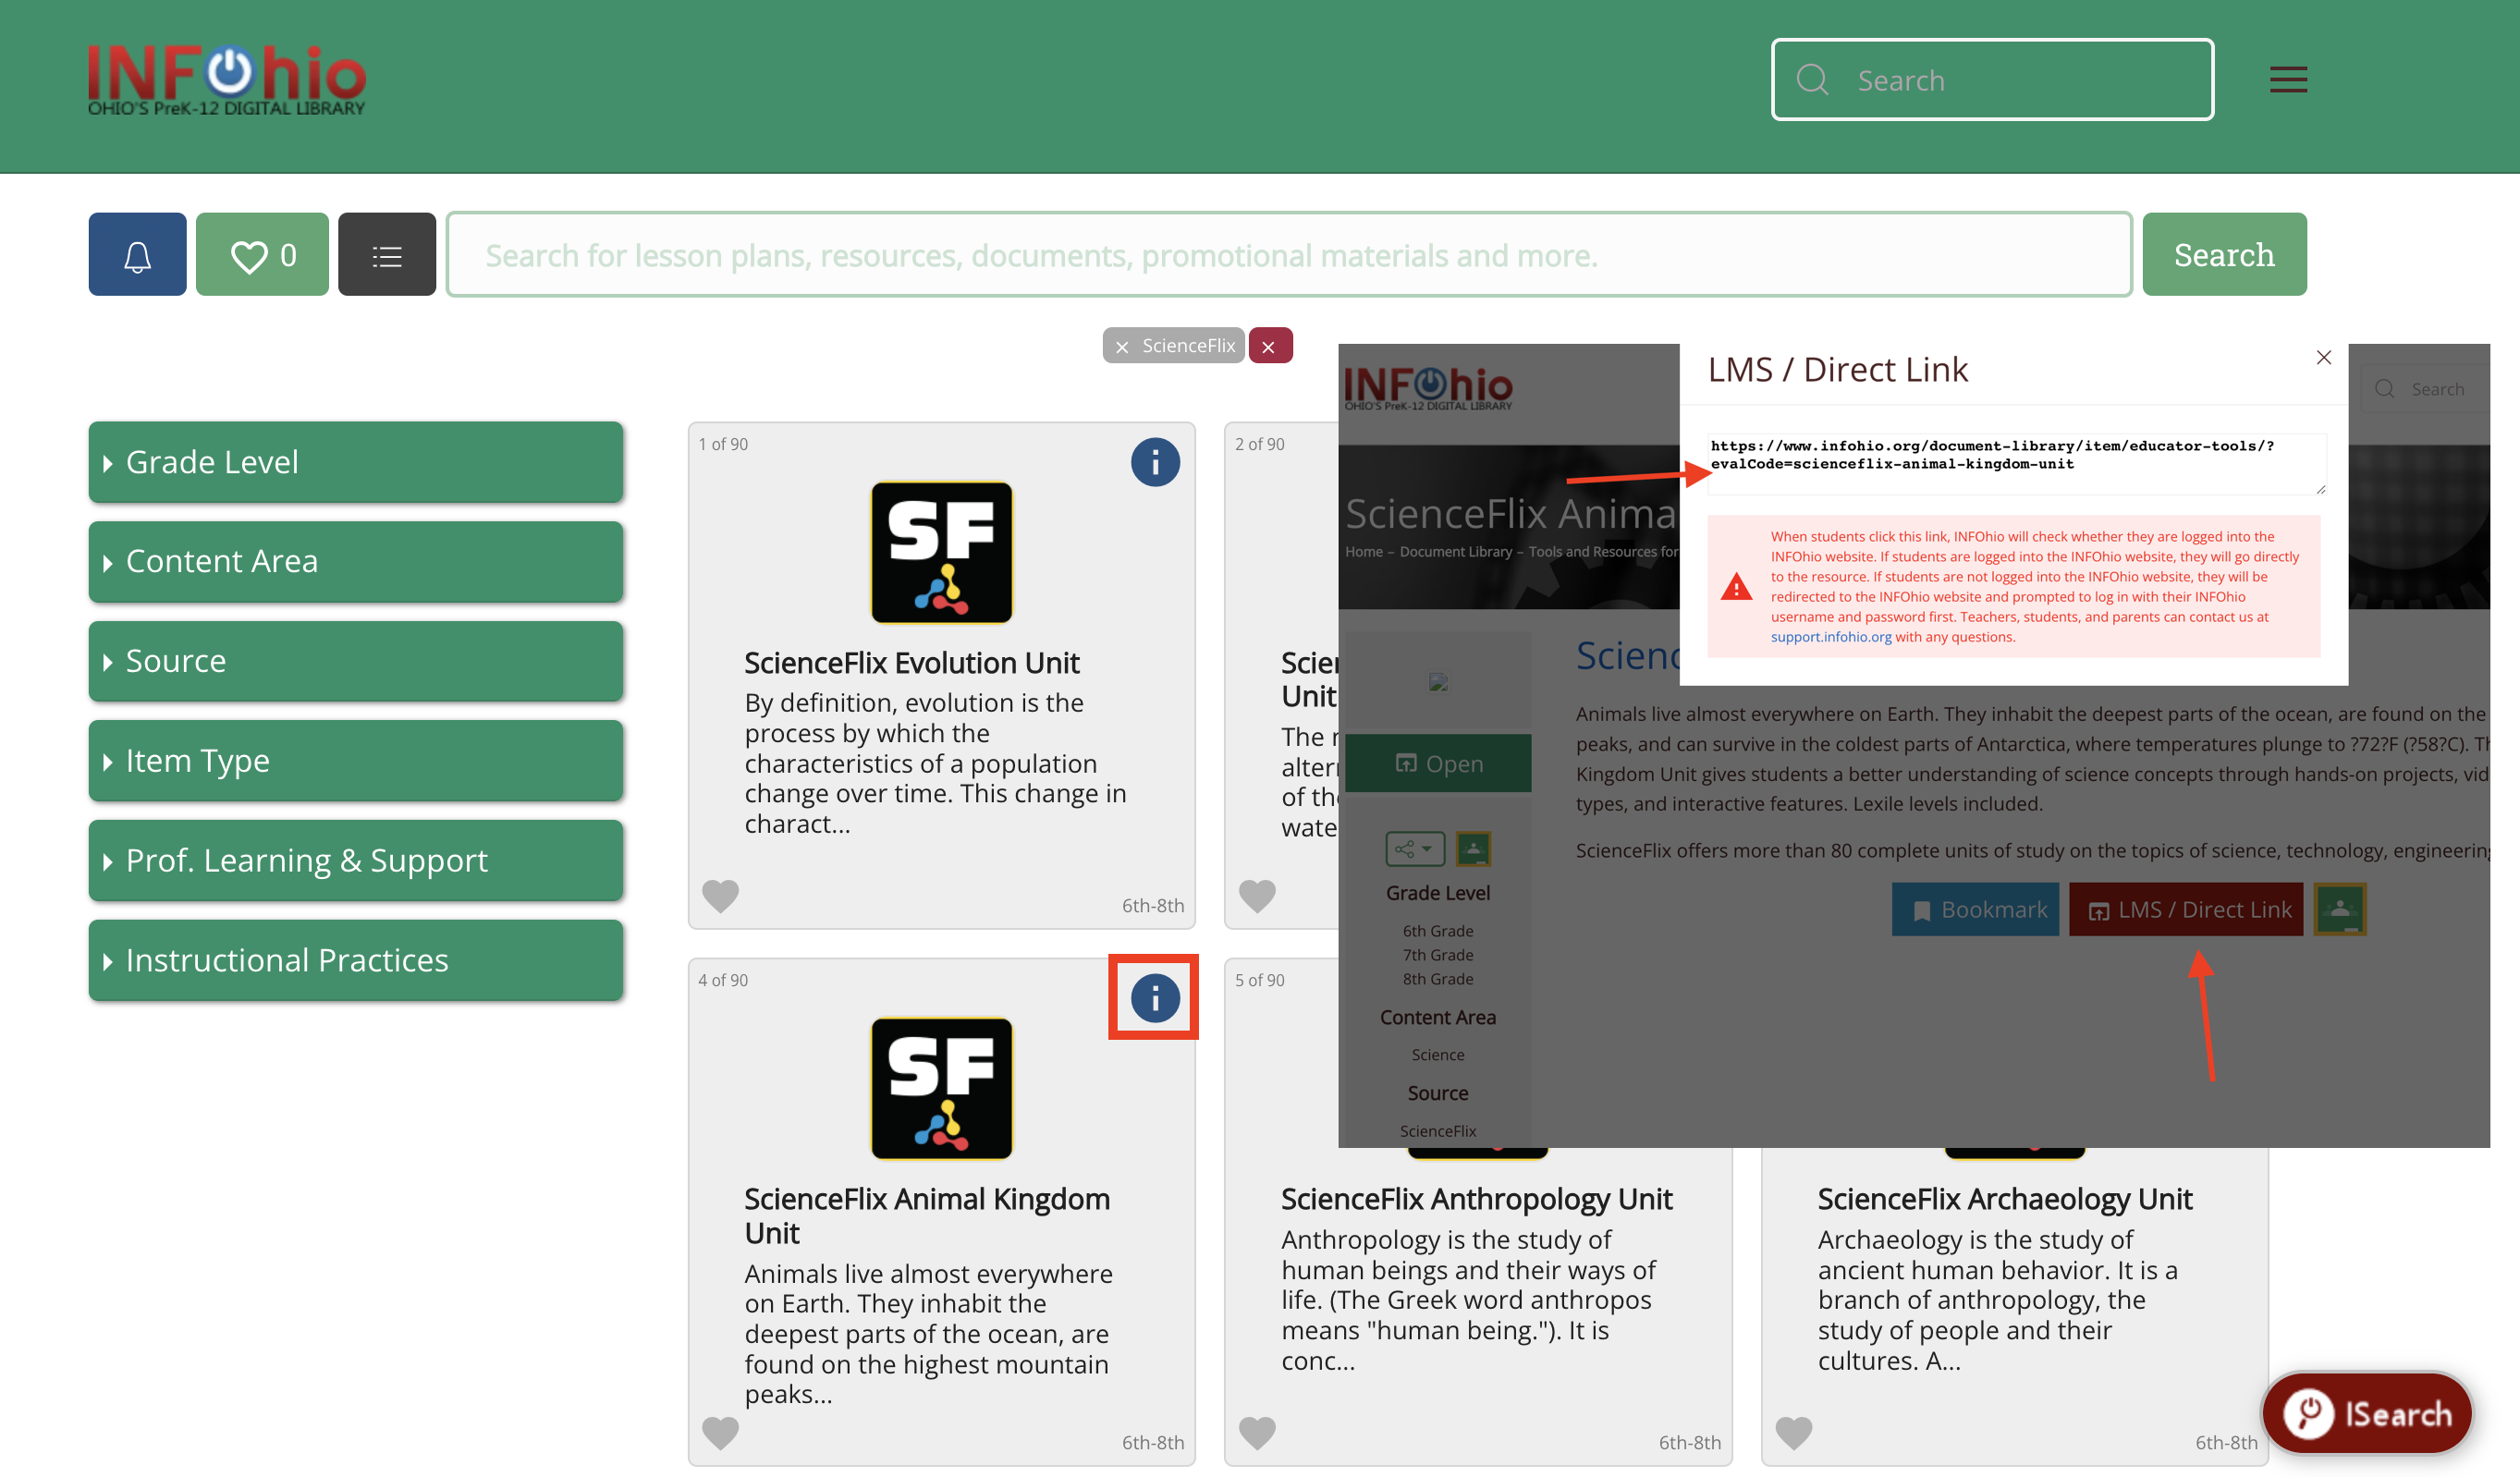This screenshot has height=1477, width=2520.
Task: Close the LMS / Direct Link dialog
Action: click(2323, 358)
